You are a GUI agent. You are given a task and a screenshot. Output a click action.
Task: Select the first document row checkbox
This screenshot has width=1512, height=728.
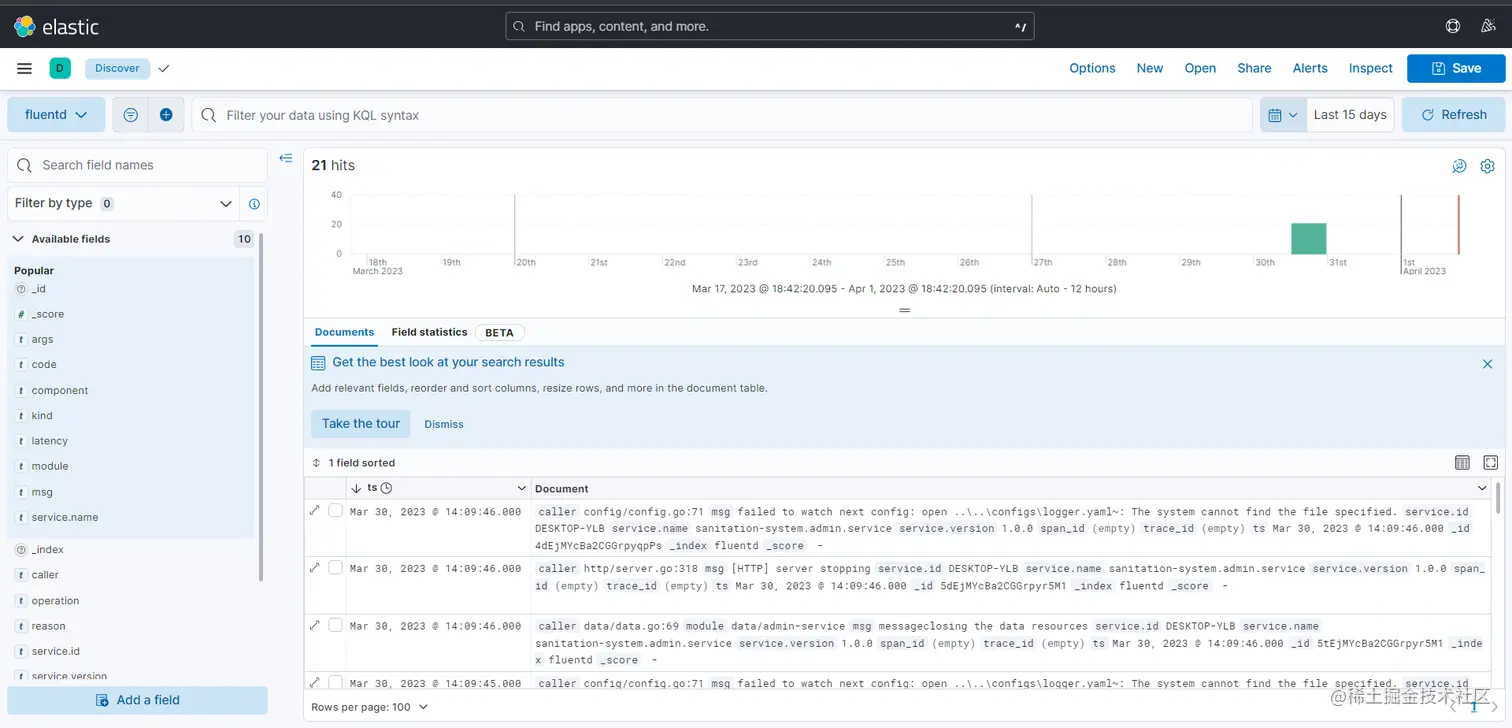(x=336, y=510)
